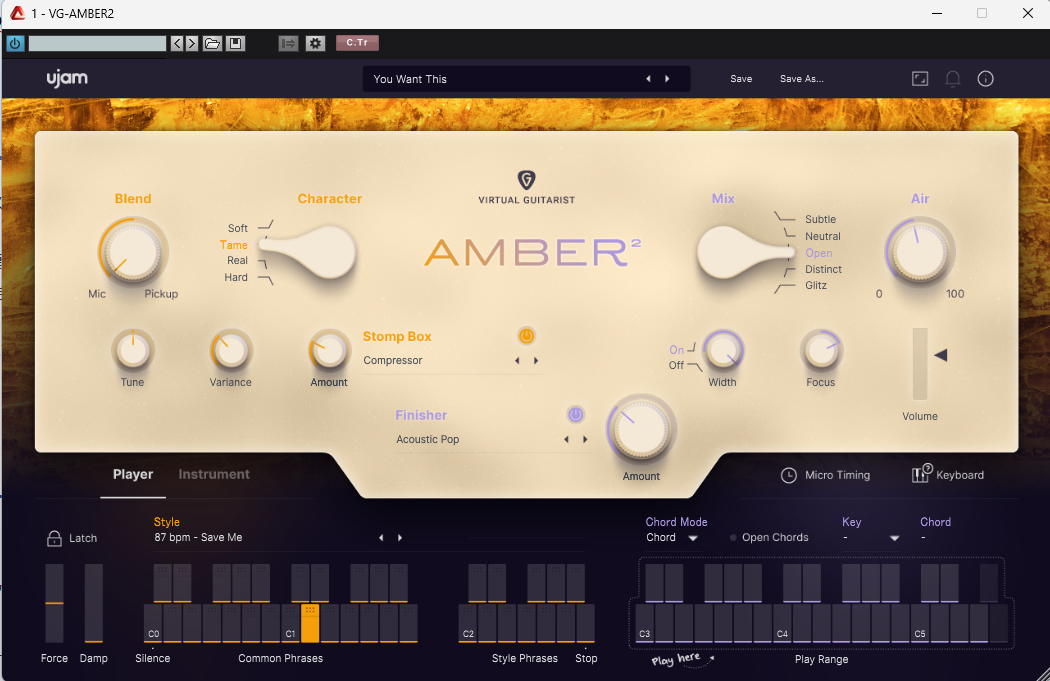Click the Tune knob

[x=133, y=350]
